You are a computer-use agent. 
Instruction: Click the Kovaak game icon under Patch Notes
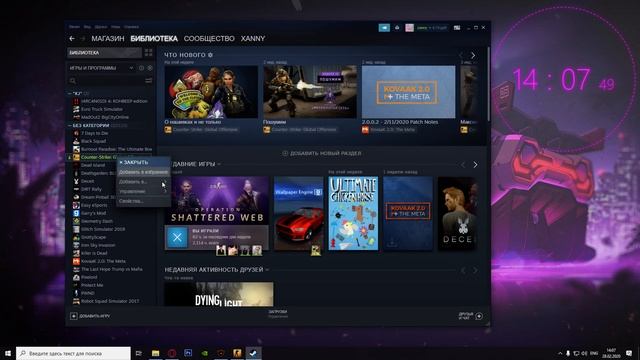[365, 130]
